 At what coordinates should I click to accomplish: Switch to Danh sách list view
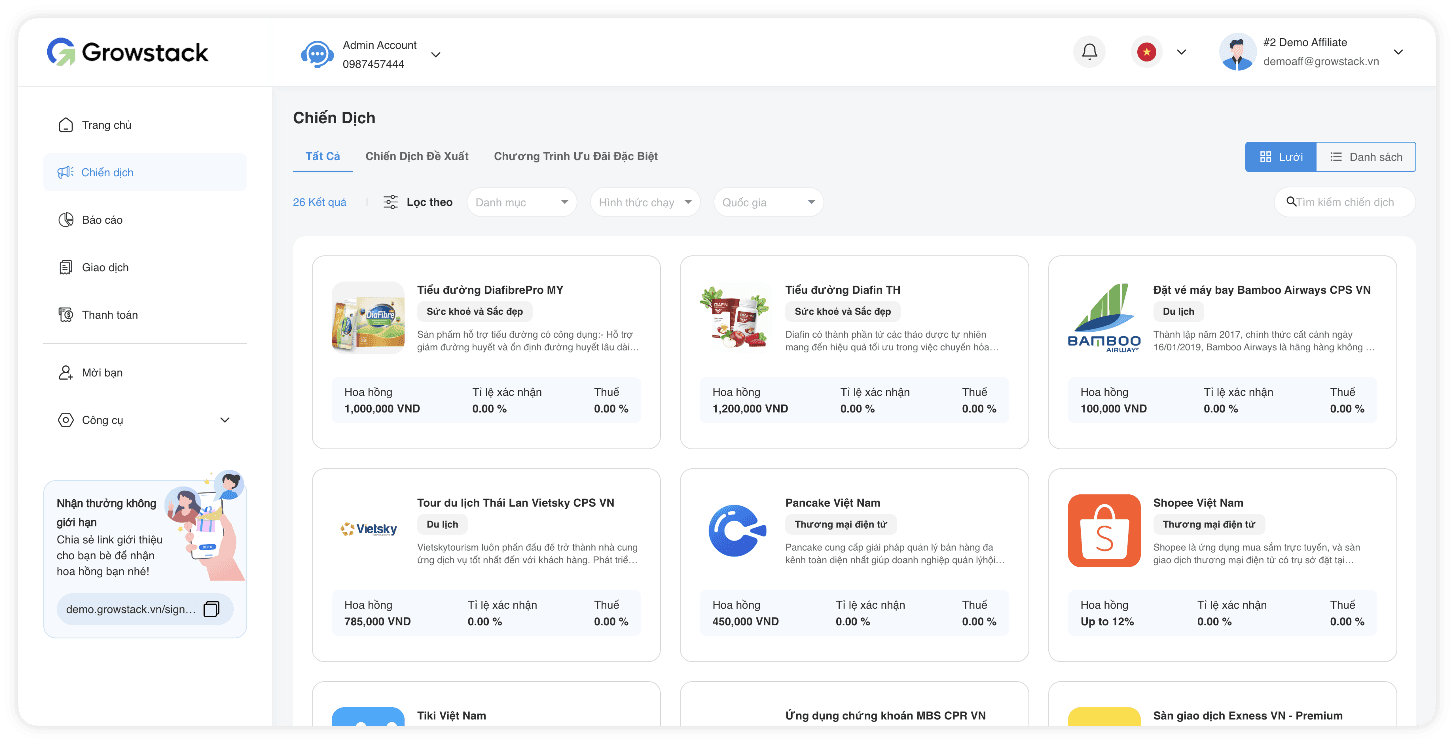[1366, 157]
